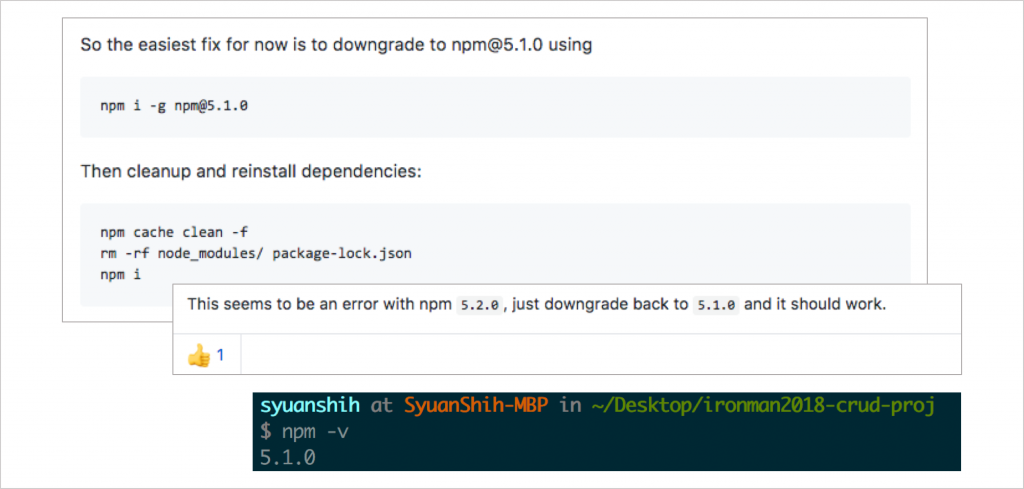
Task: Click the empty reaction bar beside thumbs up
Action: pos(601,355)
